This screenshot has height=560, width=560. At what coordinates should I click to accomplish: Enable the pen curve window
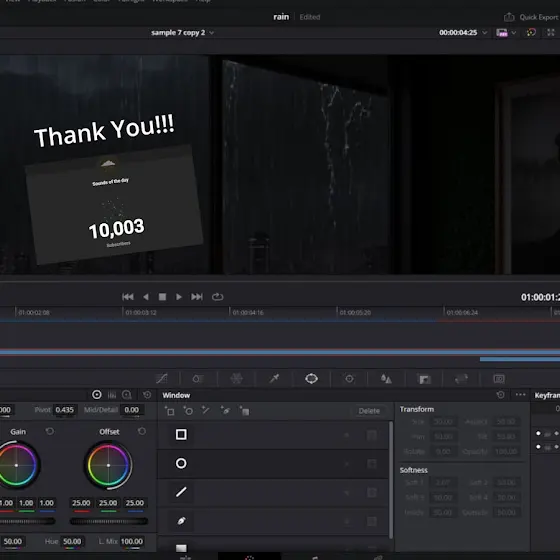(181, 521)
